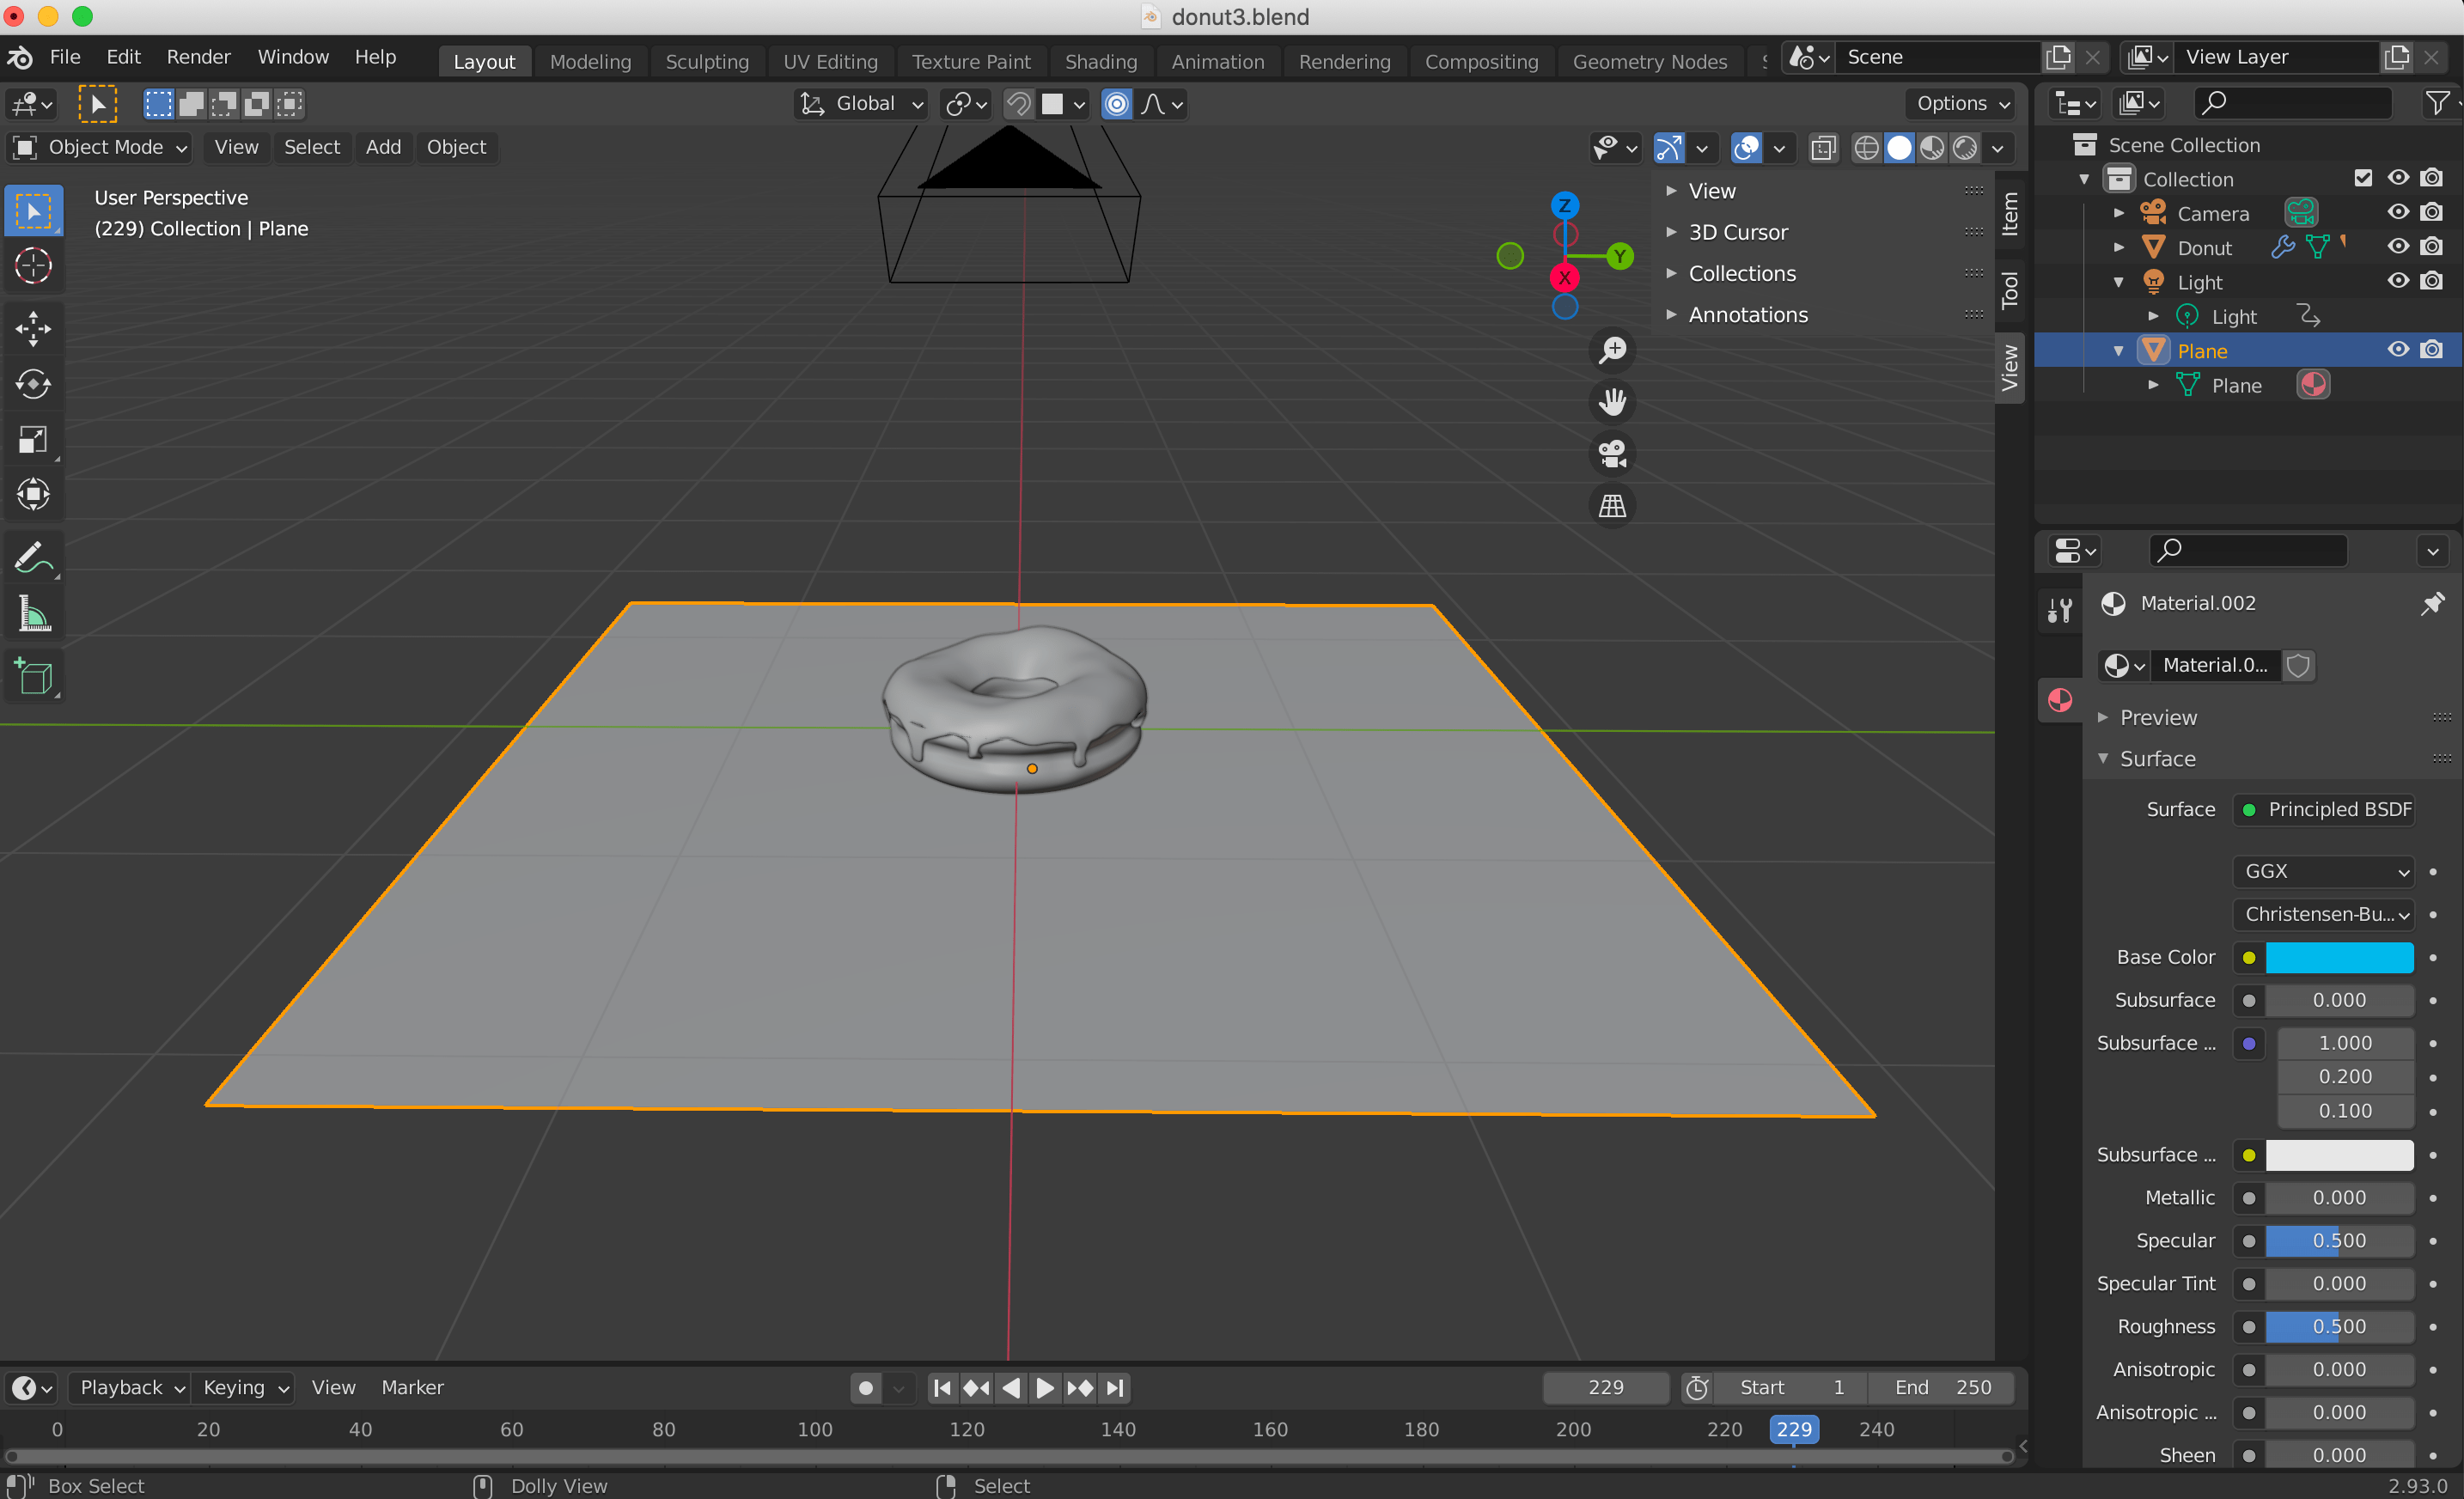2464x1499 pixels.
Task: Jump to the first frame in the timeline
Action: tap(941, 1388)
